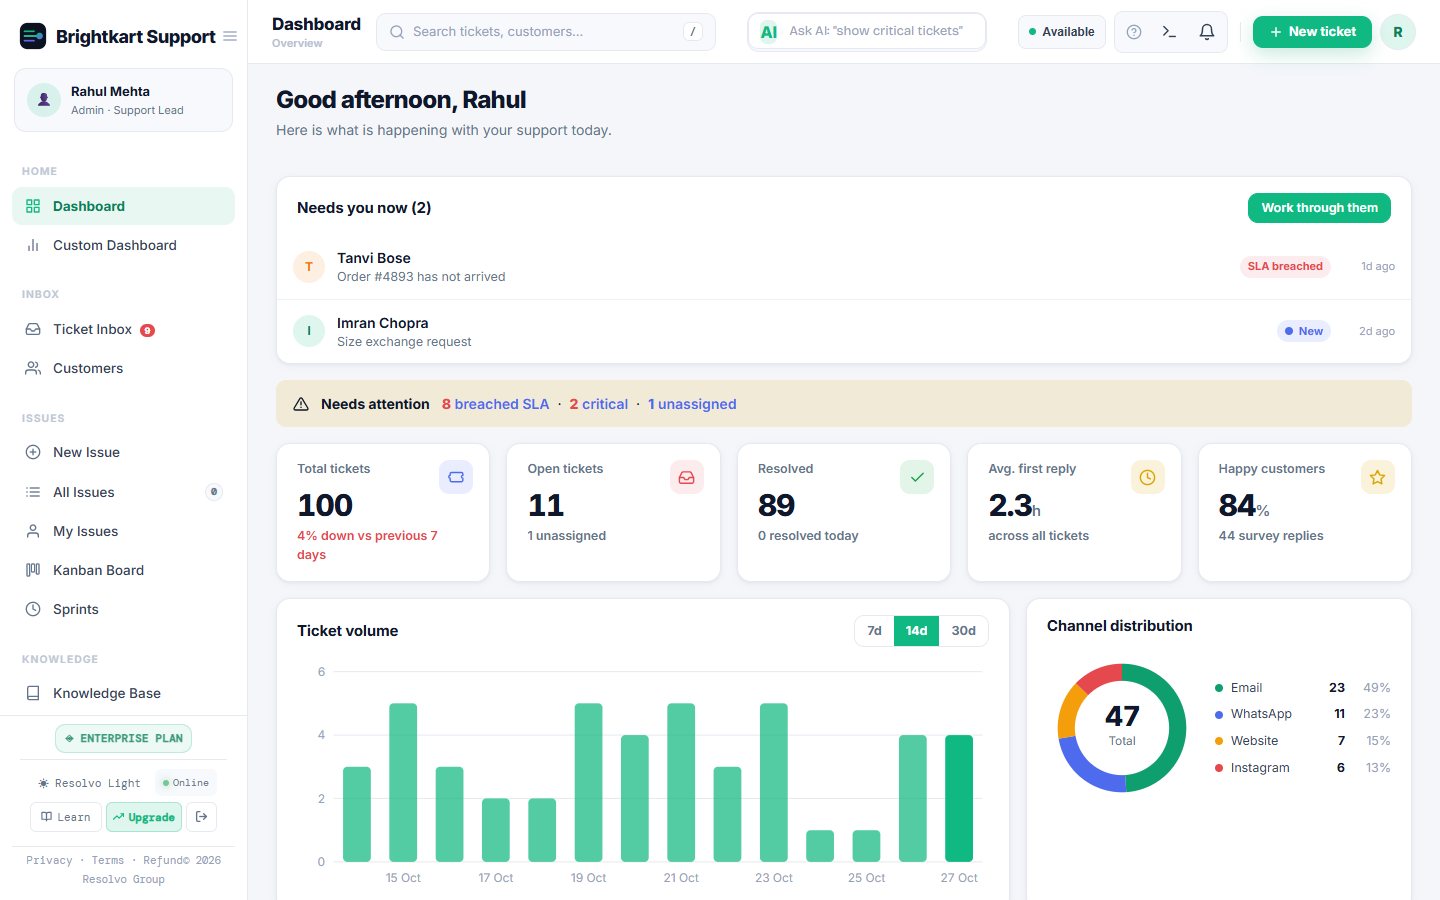This screenshot has height=900, width=1440.
Task: Click the All Issues count badge
Action: tap(213, 492)
